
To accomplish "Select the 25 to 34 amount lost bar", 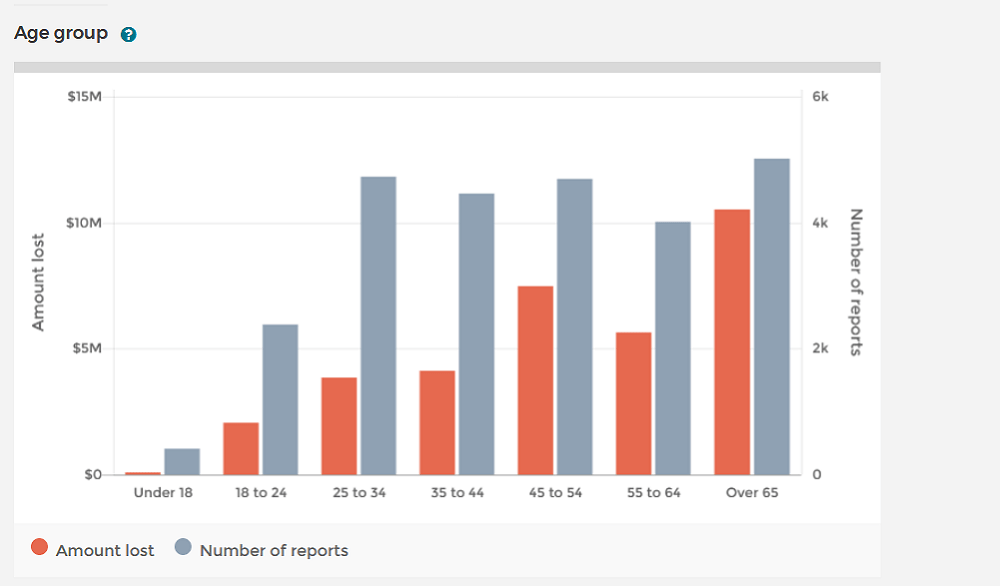I will click(339, 426).
